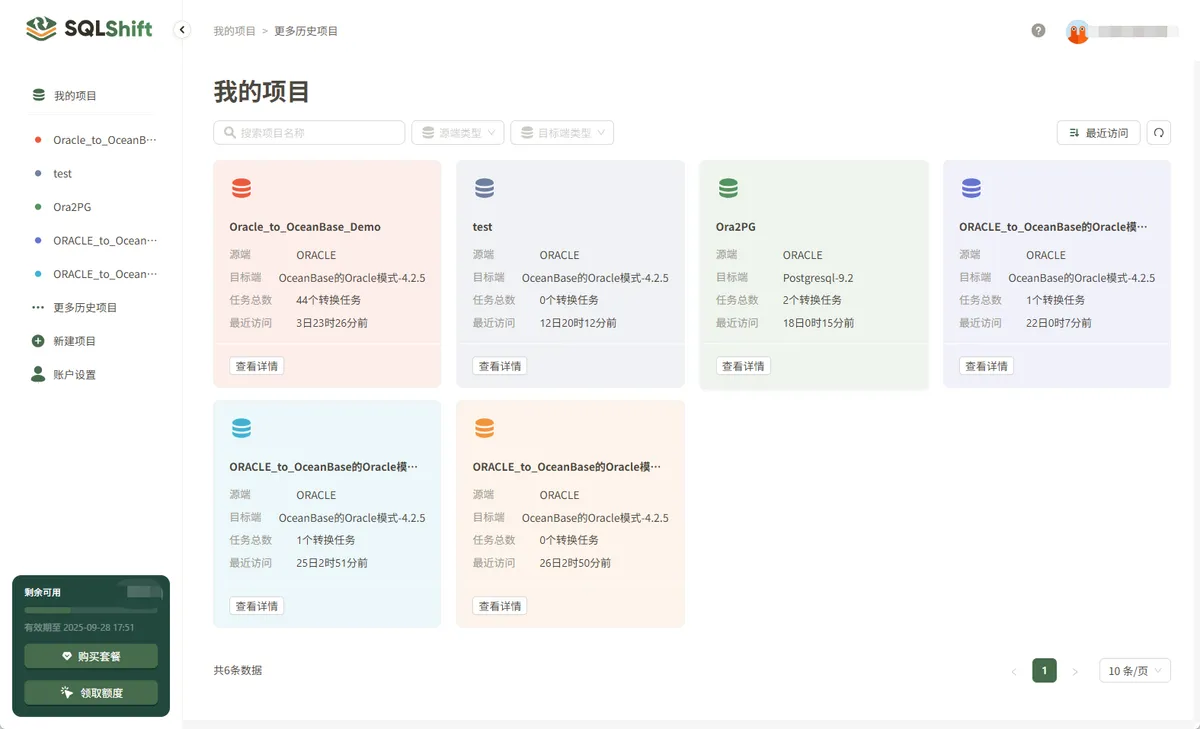
Task: Click the SQLShift logo
Action: coord(88,29)
